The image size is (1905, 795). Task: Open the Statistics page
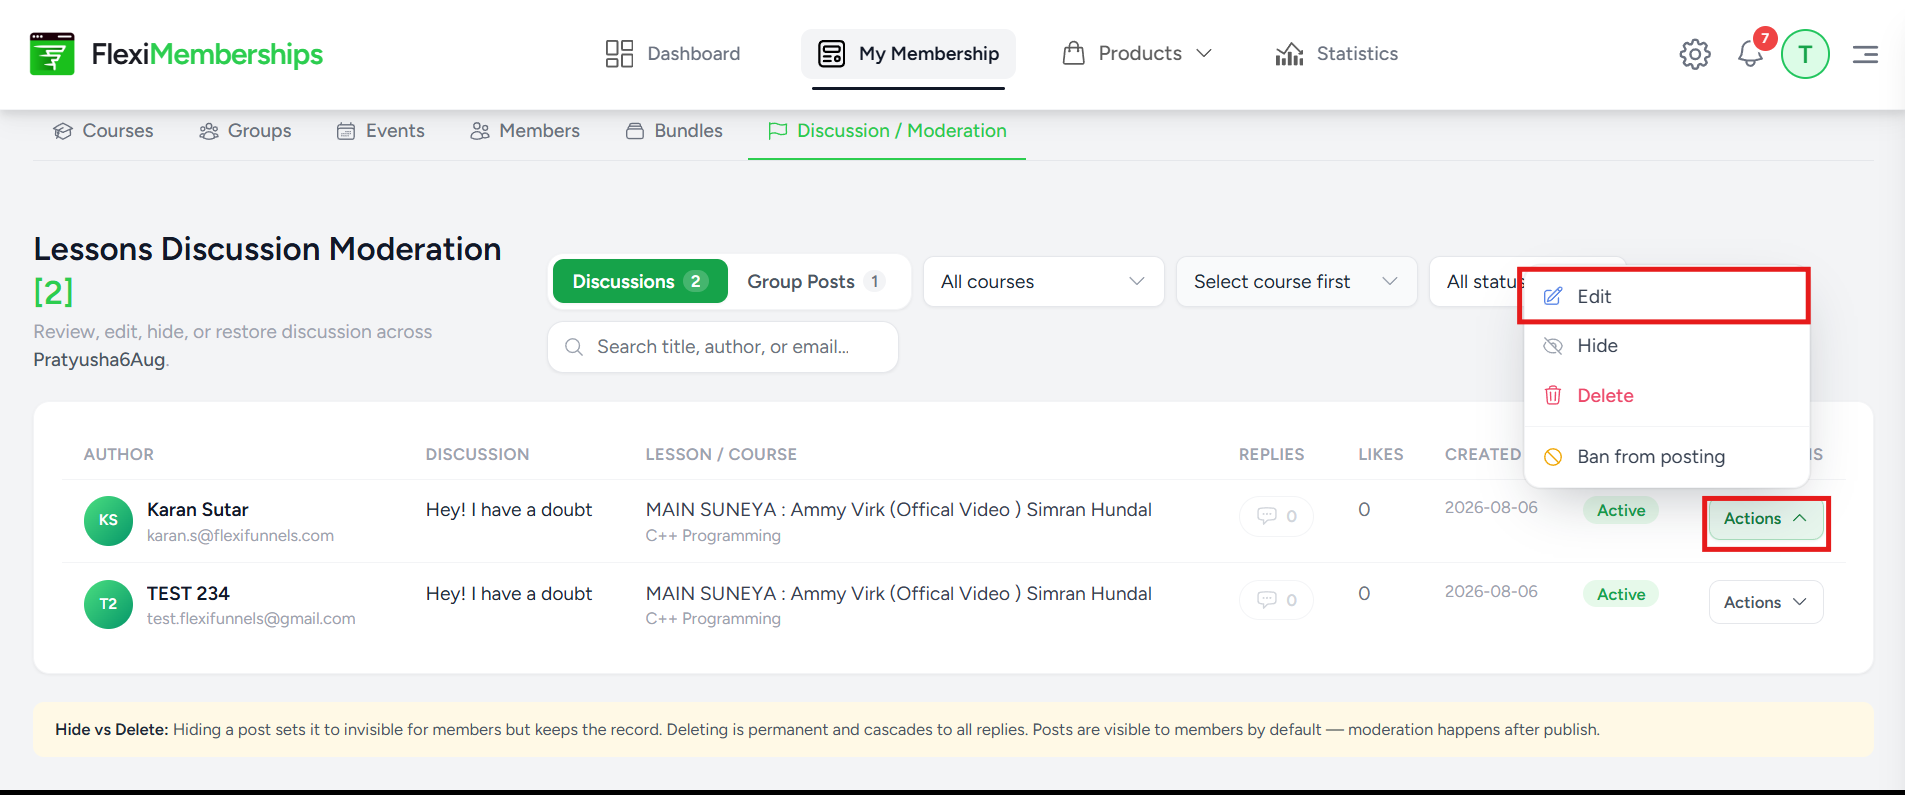pos(1337,54)
